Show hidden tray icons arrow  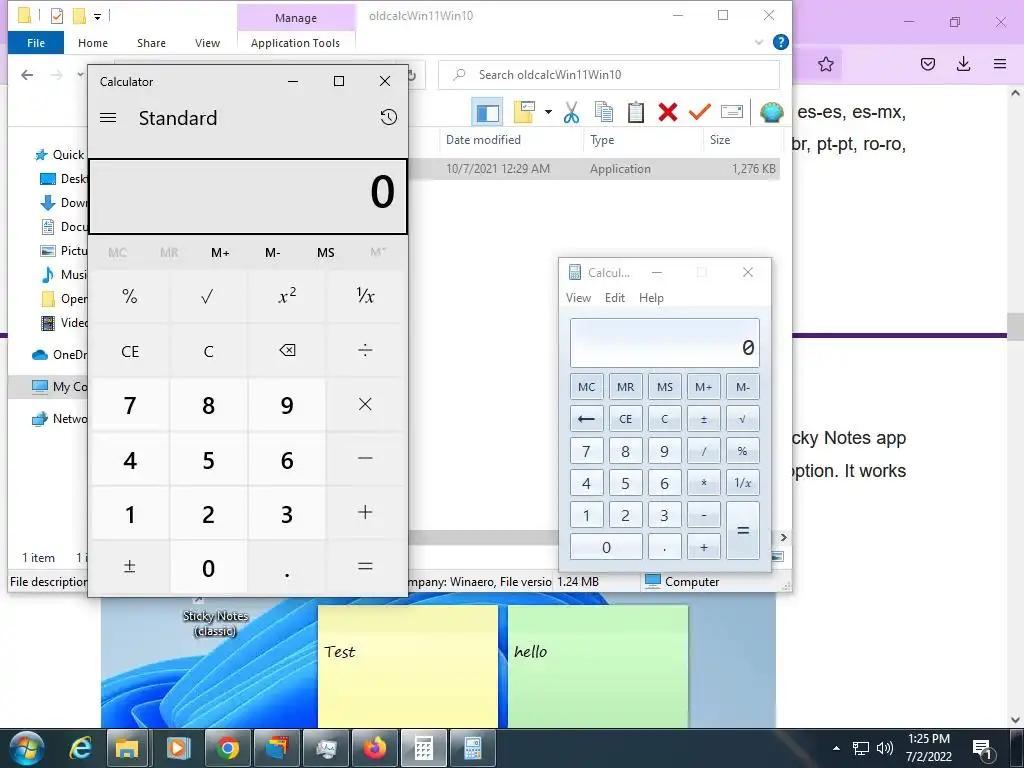[836, 748]
